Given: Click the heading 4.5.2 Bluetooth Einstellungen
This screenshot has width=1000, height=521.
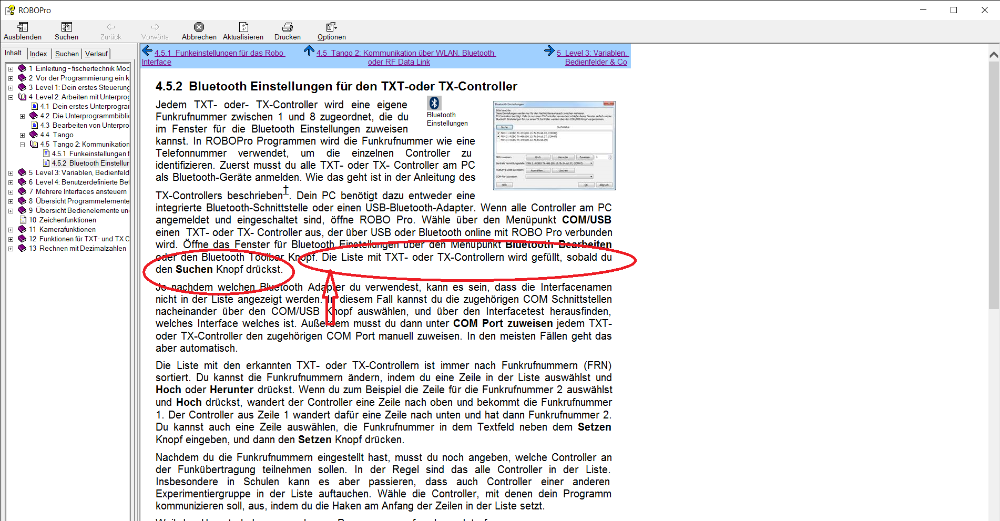Looking at the screenshot, I should point(336,86).
